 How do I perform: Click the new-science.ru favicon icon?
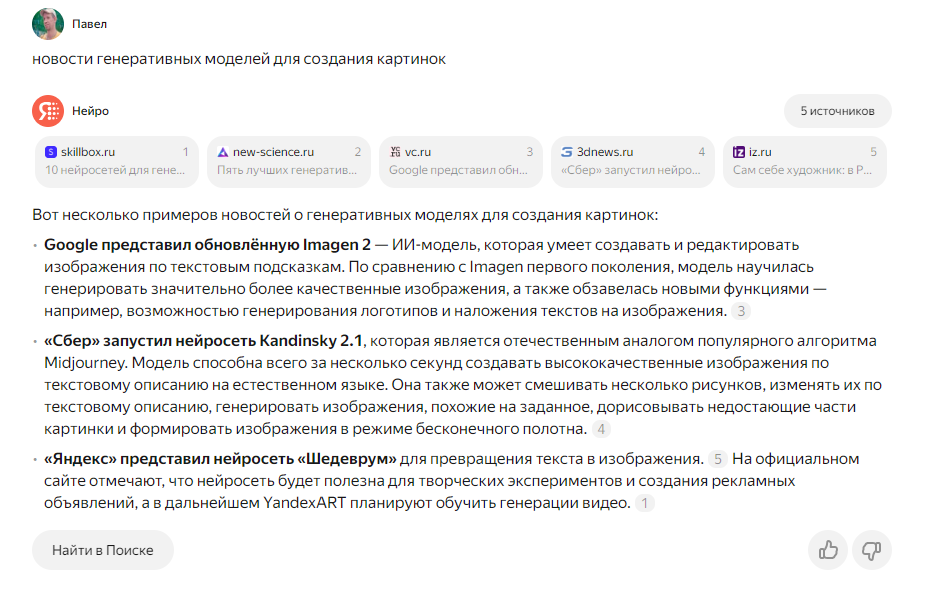(x=223, y=152)
